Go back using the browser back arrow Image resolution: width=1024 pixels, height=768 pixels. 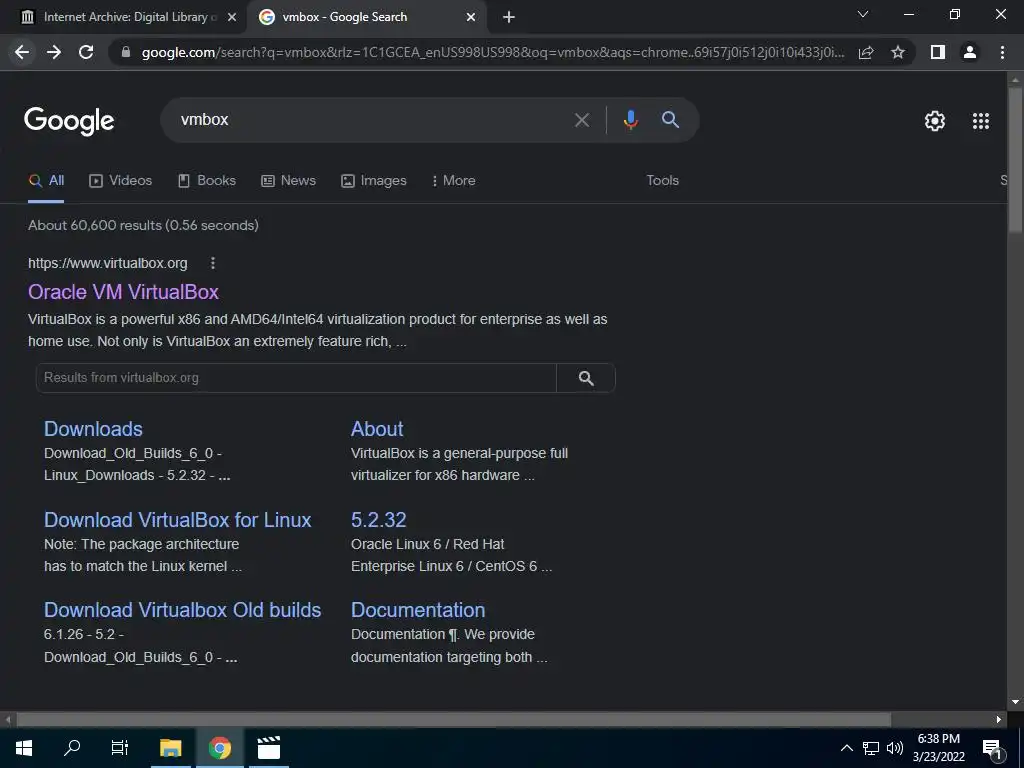pos(22,52)
